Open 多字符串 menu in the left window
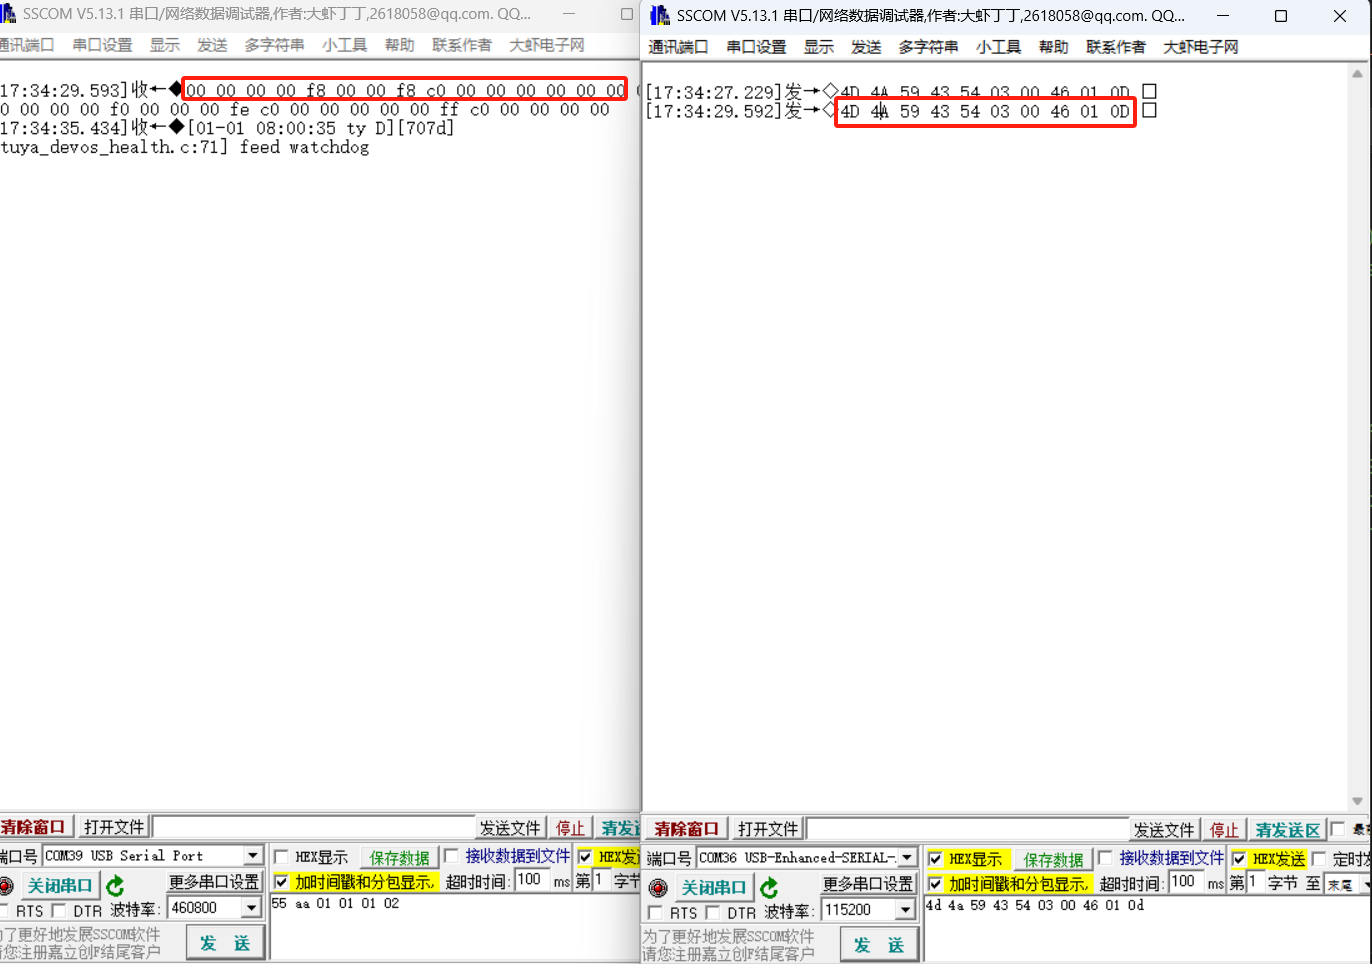This screenshot has width=1372, height=964. point(274,45)
